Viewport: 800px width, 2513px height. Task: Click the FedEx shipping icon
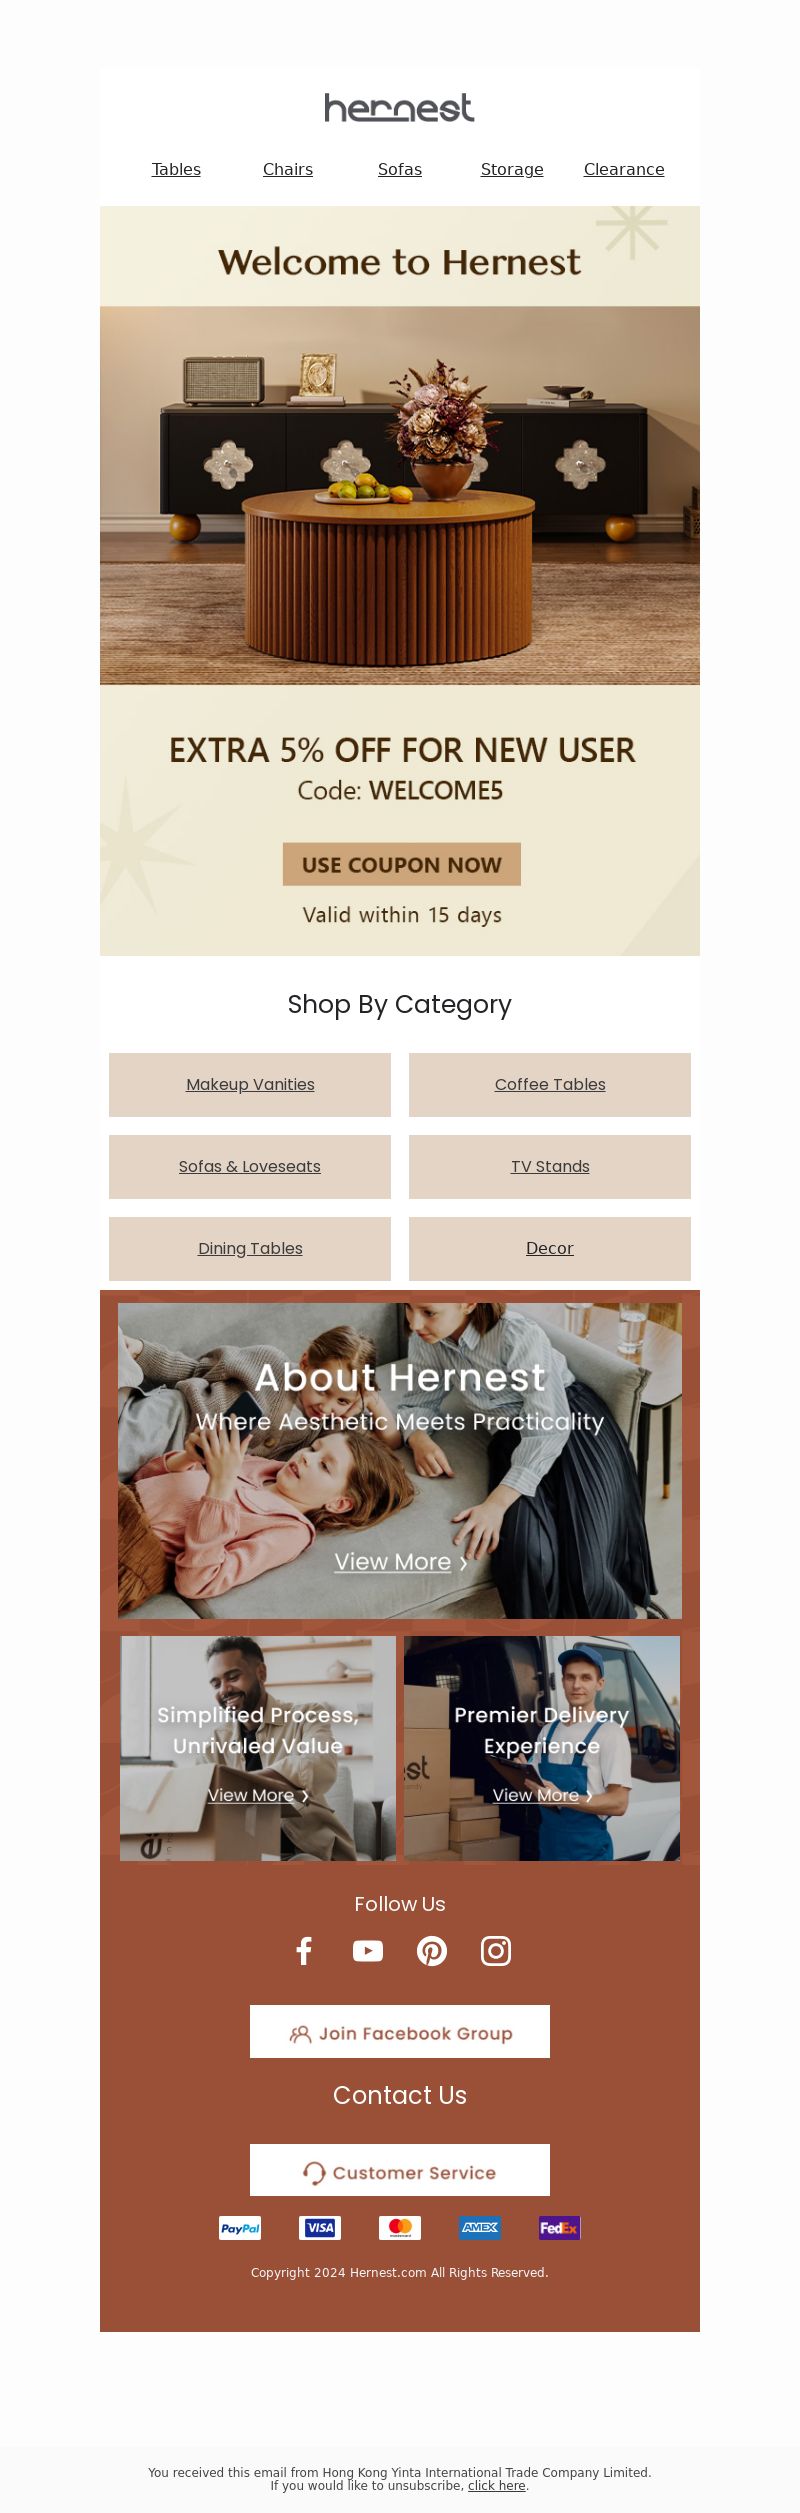click(560, 2228)
